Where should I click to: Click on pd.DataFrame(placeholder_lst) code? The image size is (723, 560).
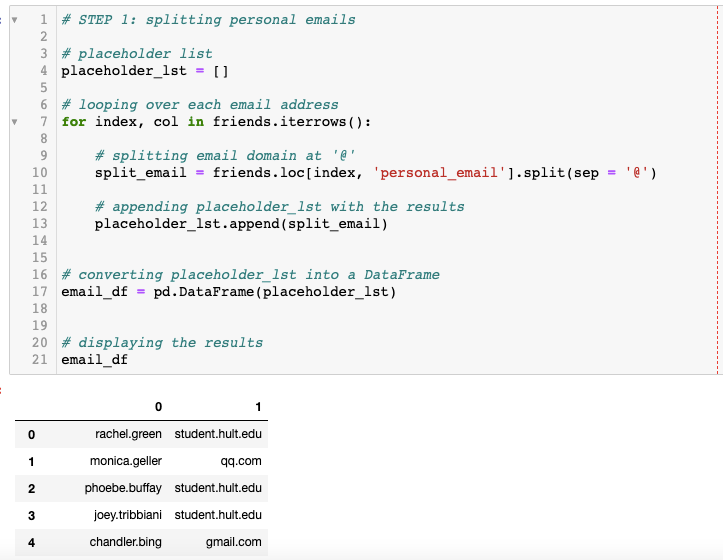275,292
